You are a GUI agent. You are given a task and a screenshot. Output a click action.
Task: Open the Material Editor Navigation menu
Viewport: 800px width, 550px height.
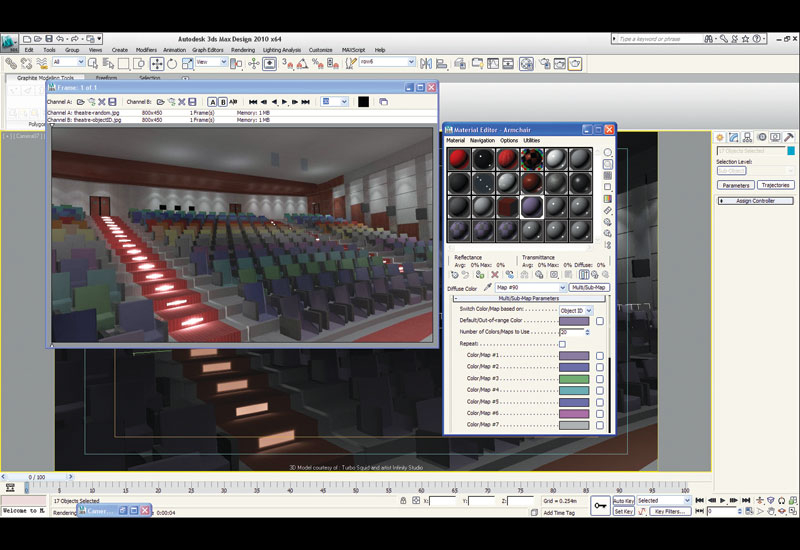pyautogui.click(x=482, y=140)
